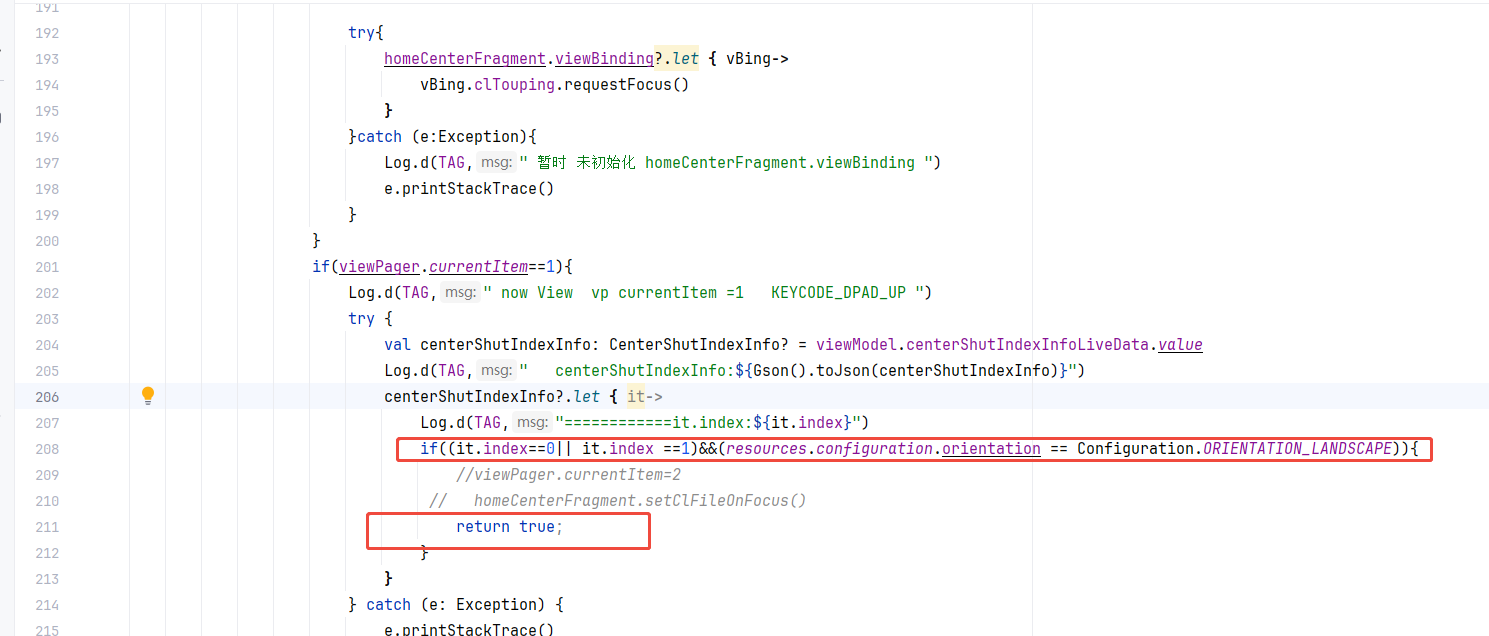
Task: Click the highlighted it-> on line 206
Action: 644,397
